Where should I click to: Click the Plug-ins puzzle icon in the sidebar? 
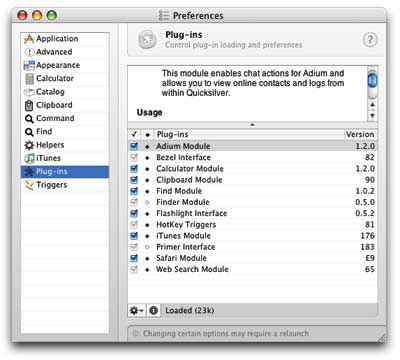(29, 172)
